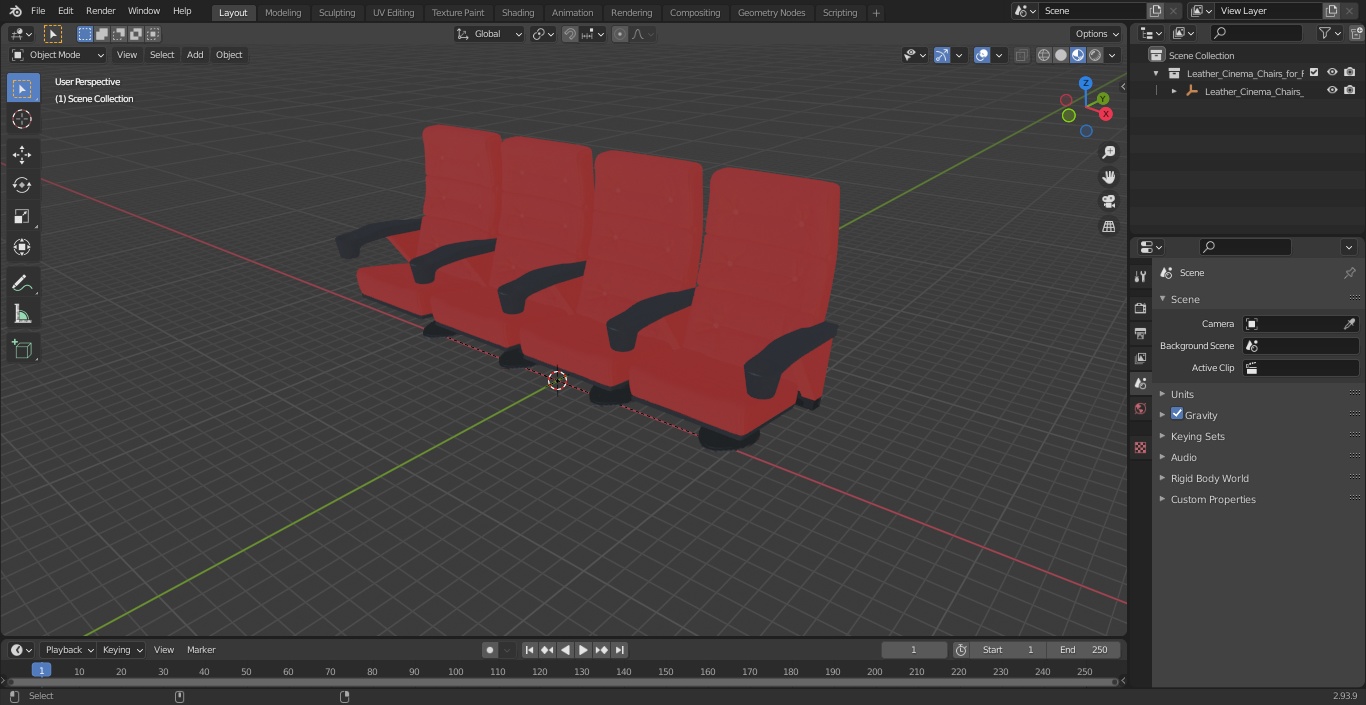Viewport: 1366px width, 705px height.
Task: Toggle camera view with camera icon
Action: click(x=1108, y=202)
